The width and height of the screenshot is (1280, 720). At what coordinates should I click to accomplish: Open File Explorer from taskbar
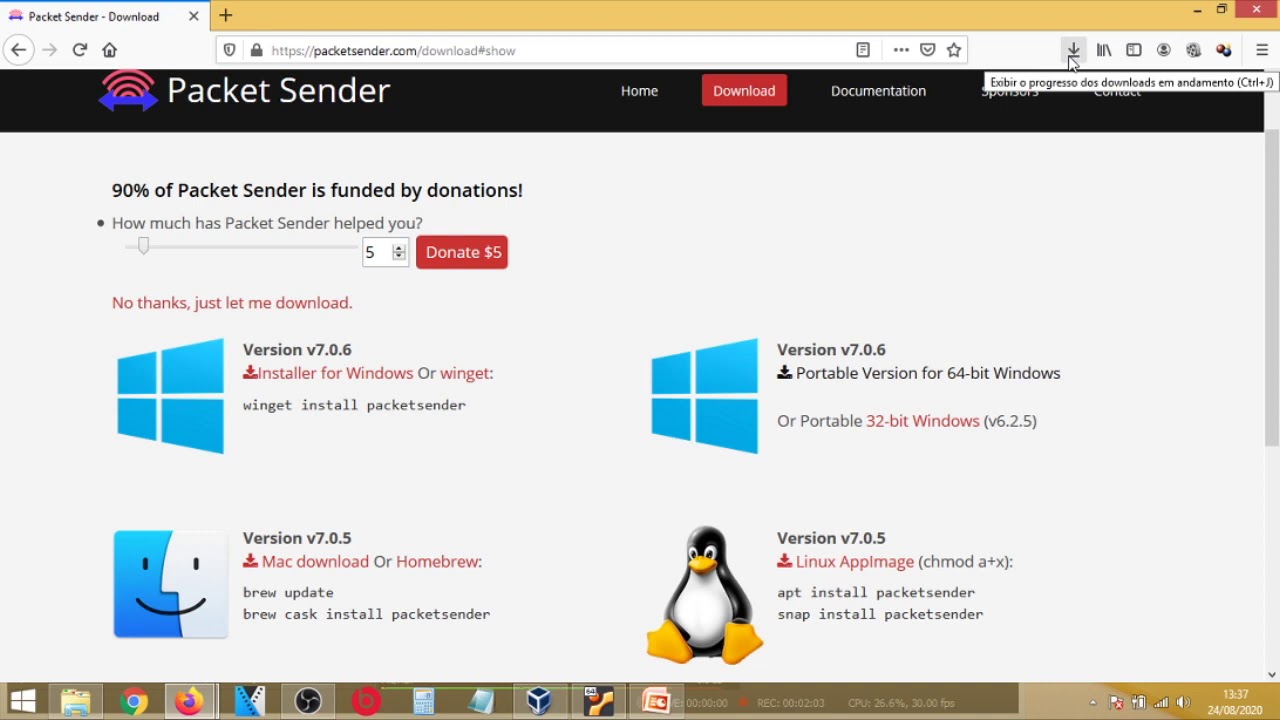[76, 702]
